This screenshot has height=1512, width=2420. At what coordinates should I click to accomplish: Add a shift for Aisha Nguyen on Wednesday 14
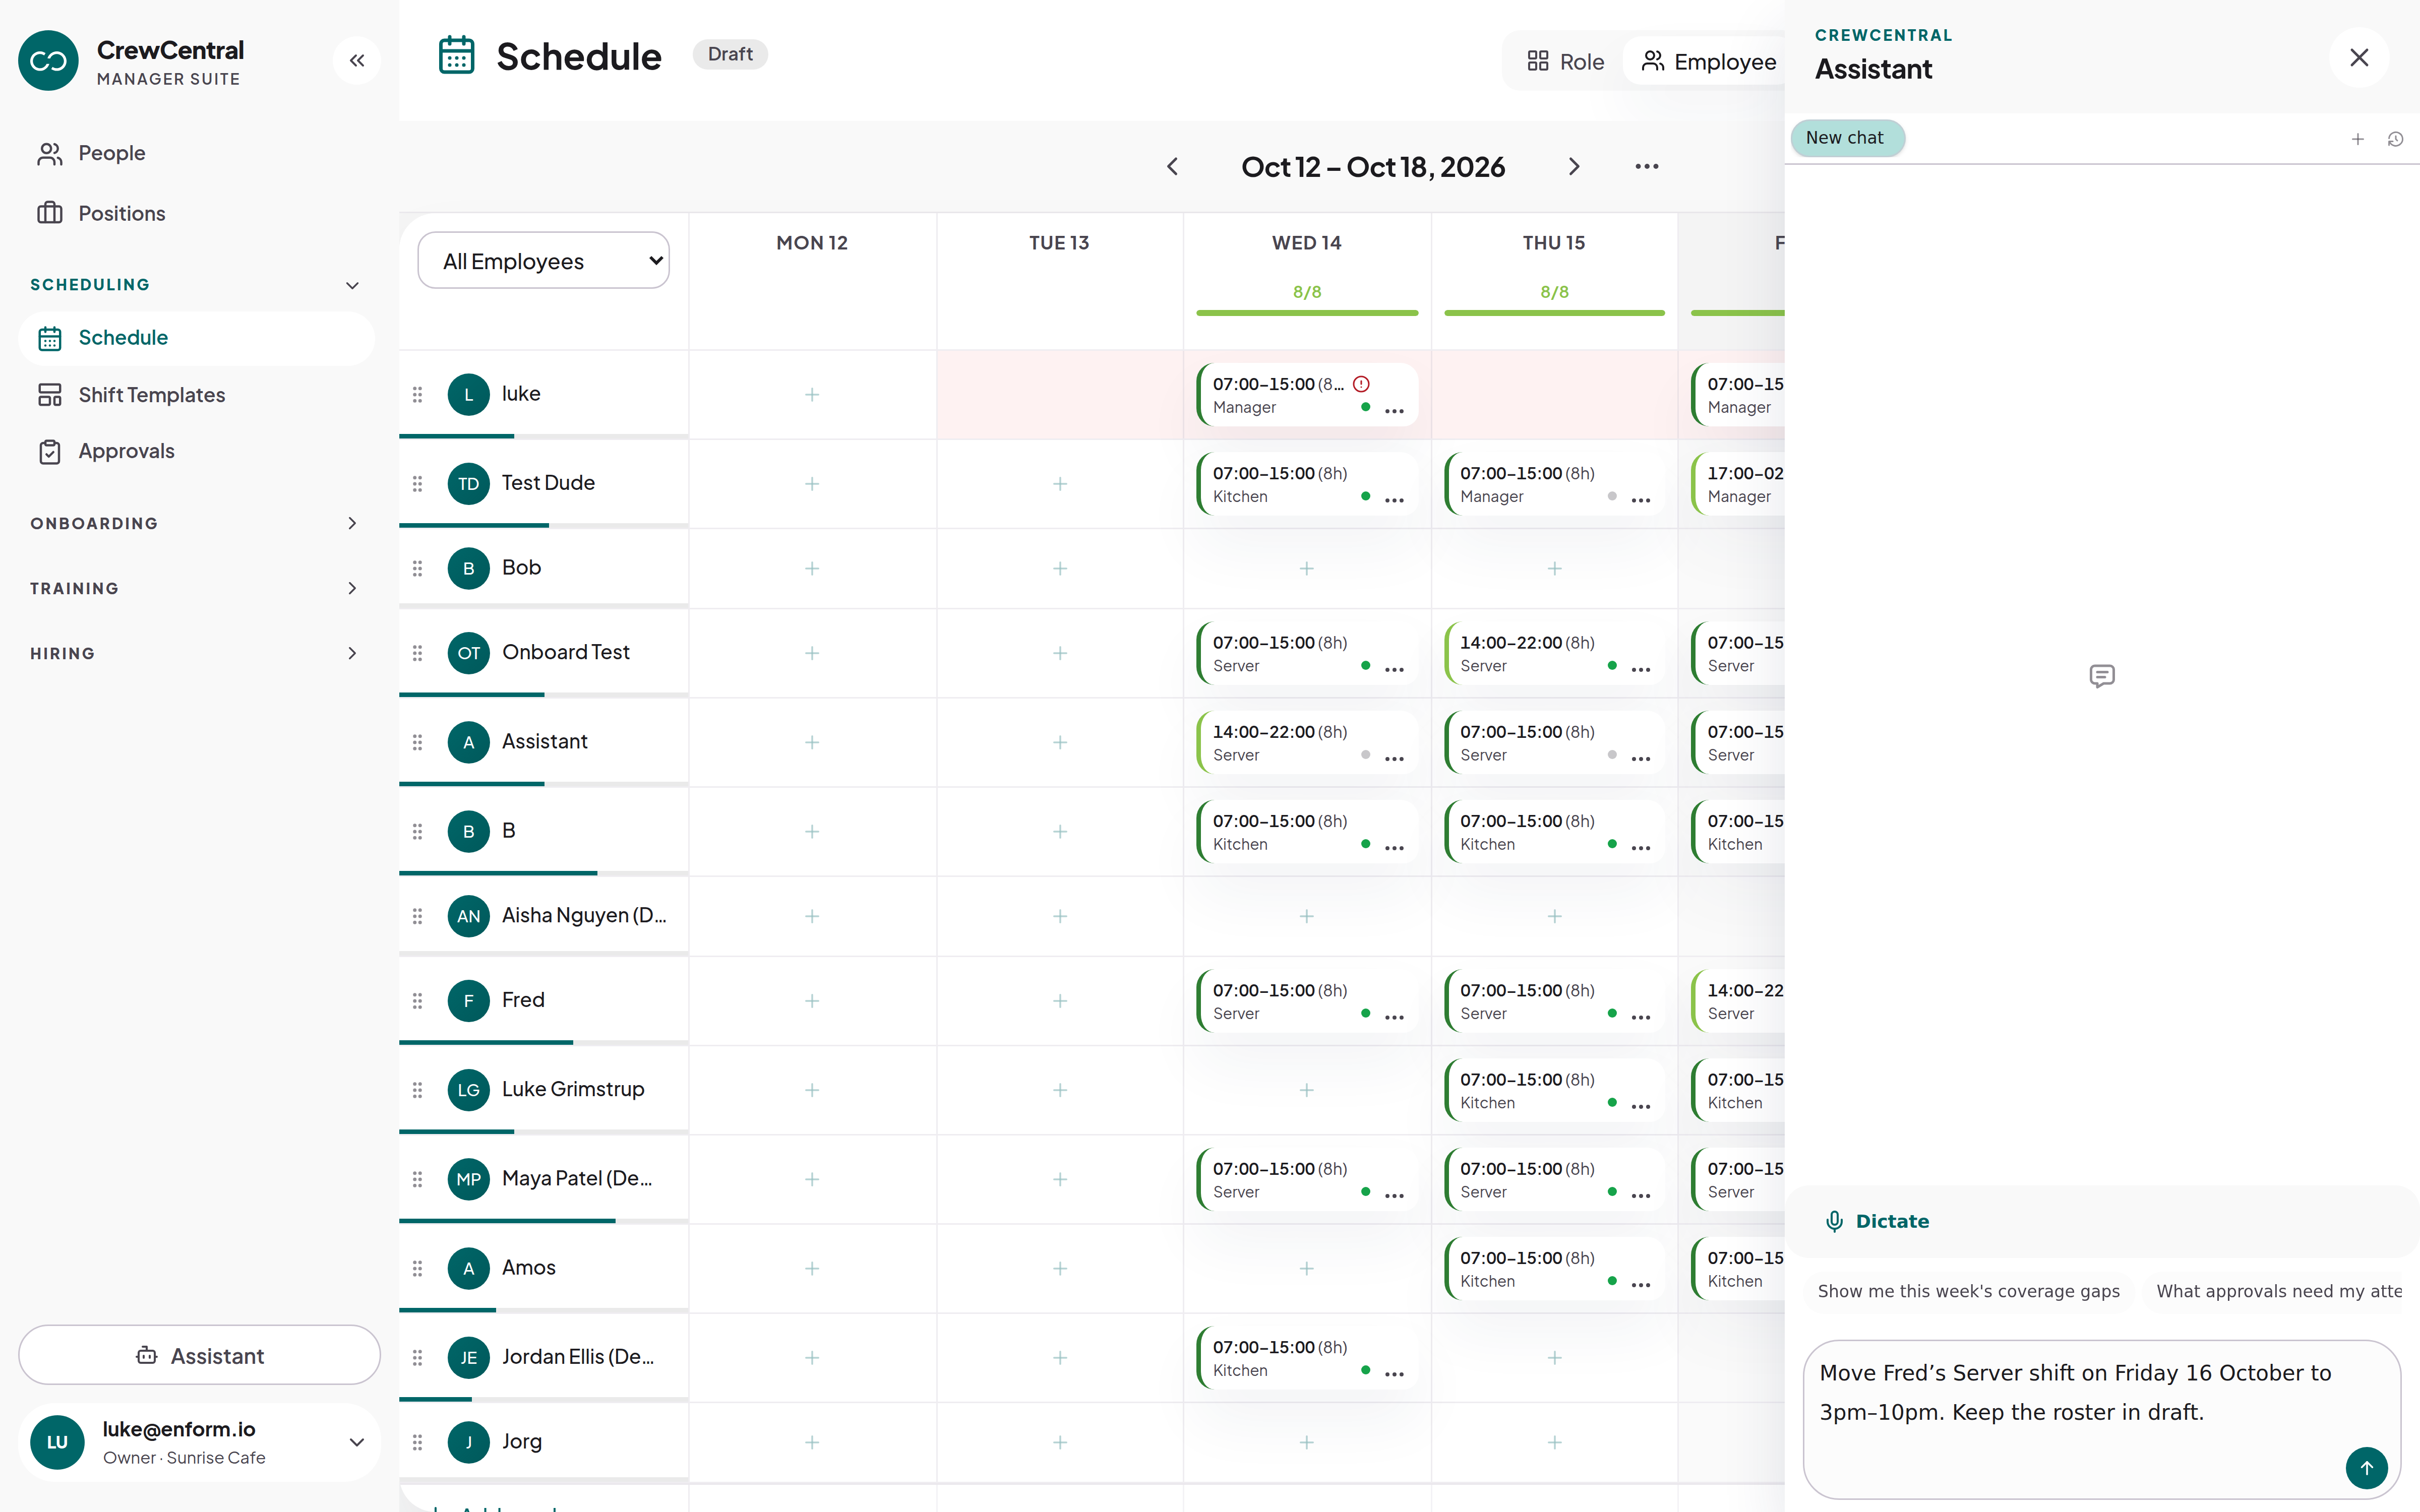(1307, 916)
